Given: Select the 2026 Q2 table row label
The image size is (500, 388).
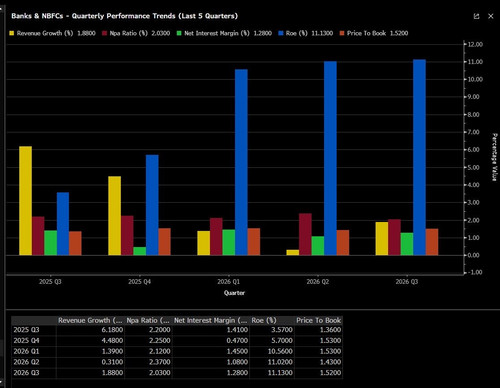Looking at the screenshot, I should pos(26,362).
